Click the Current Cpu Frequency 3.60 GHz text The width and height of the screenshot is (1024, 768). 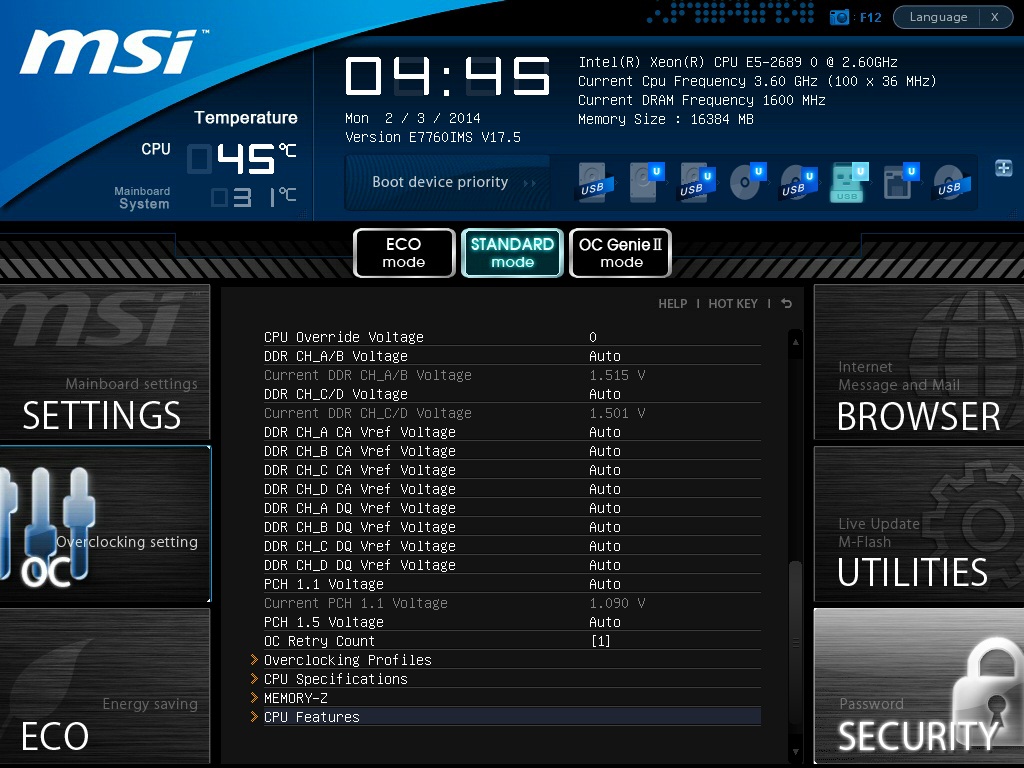point(757,81)
